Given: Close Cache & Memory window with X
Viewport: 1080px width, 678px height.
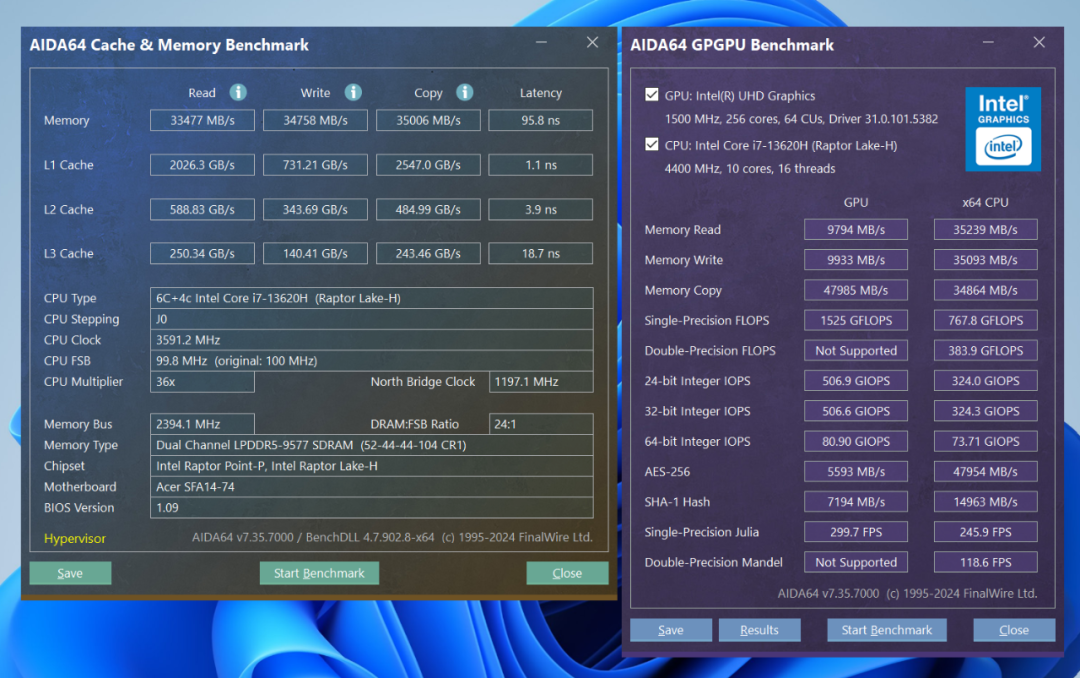Looking at the screenshot, I should coord(592,43).
